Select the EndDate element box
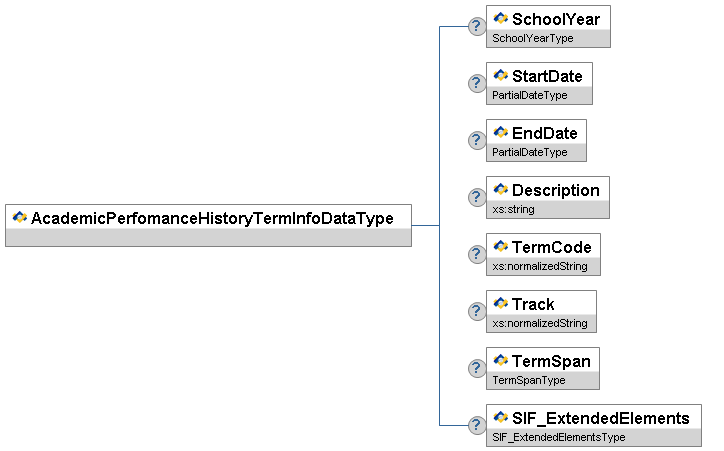The width and height of the screenshot is (724, 451). tap(544, 133)
